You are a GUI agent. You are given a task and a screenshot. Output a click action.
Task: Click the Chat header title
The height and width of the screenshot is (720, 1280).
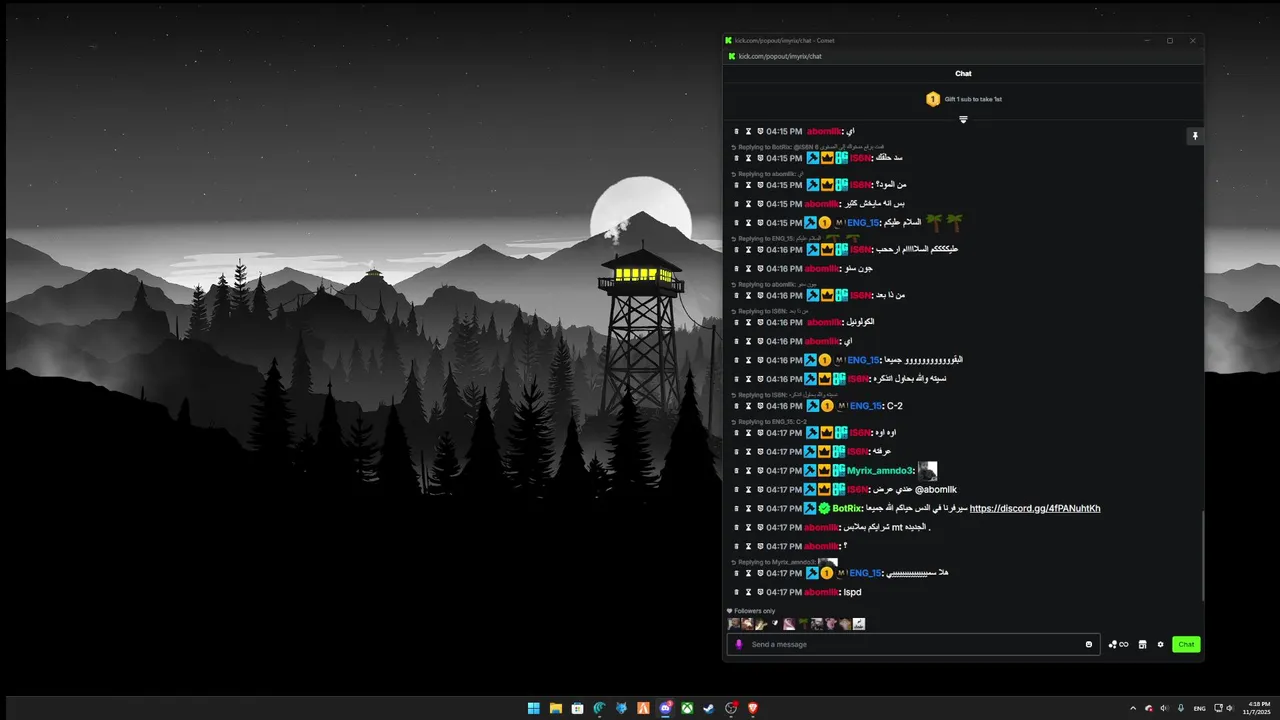point(963,73)
